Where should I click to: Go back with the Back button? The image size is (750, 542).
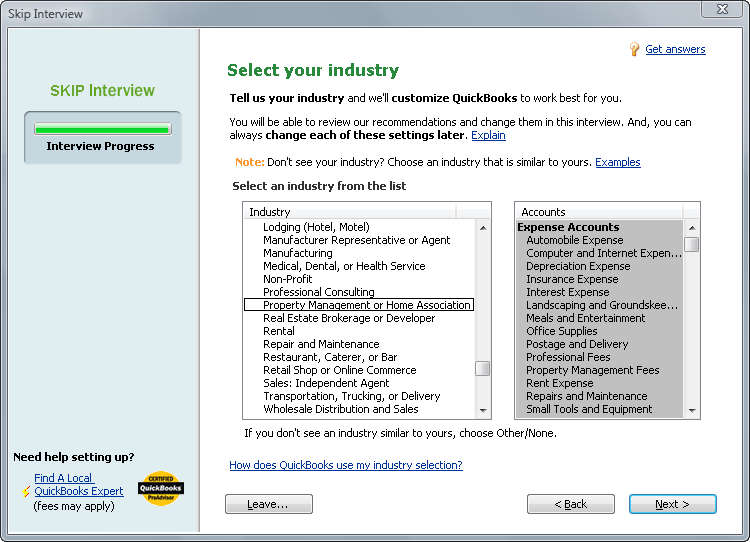point(570,504)
